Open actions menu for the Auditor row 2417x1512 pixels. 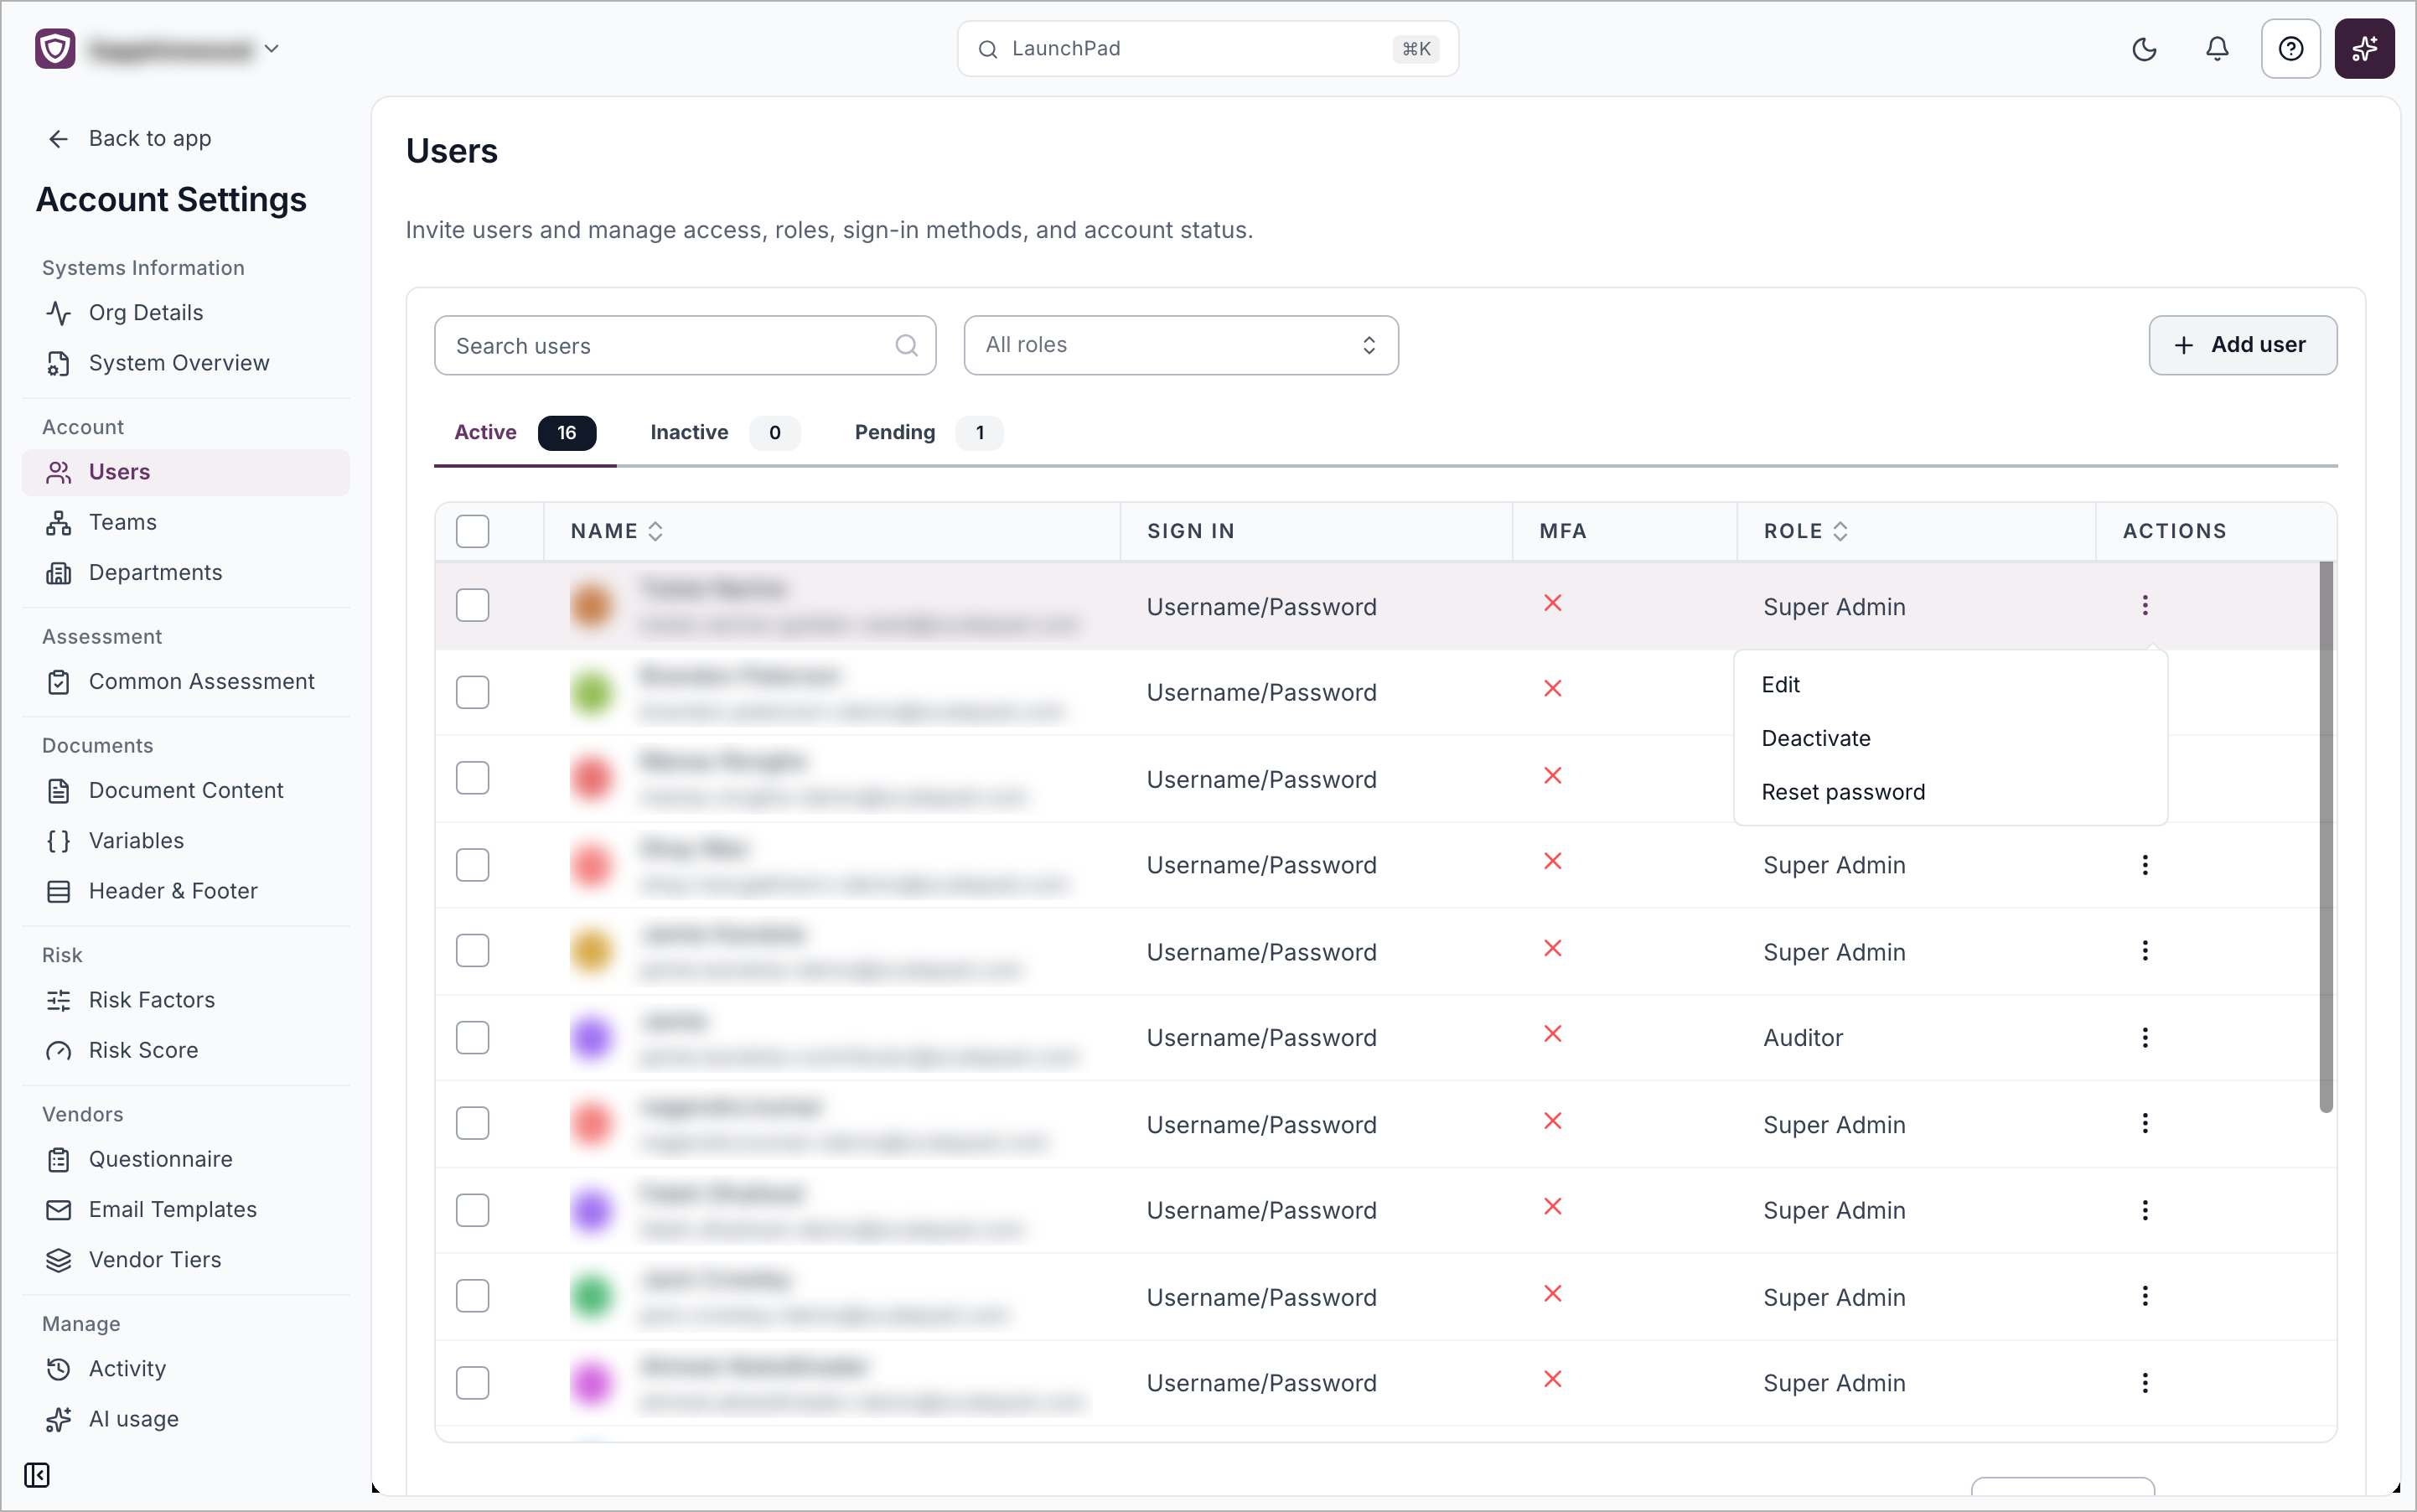(x=2145, y=1037)
